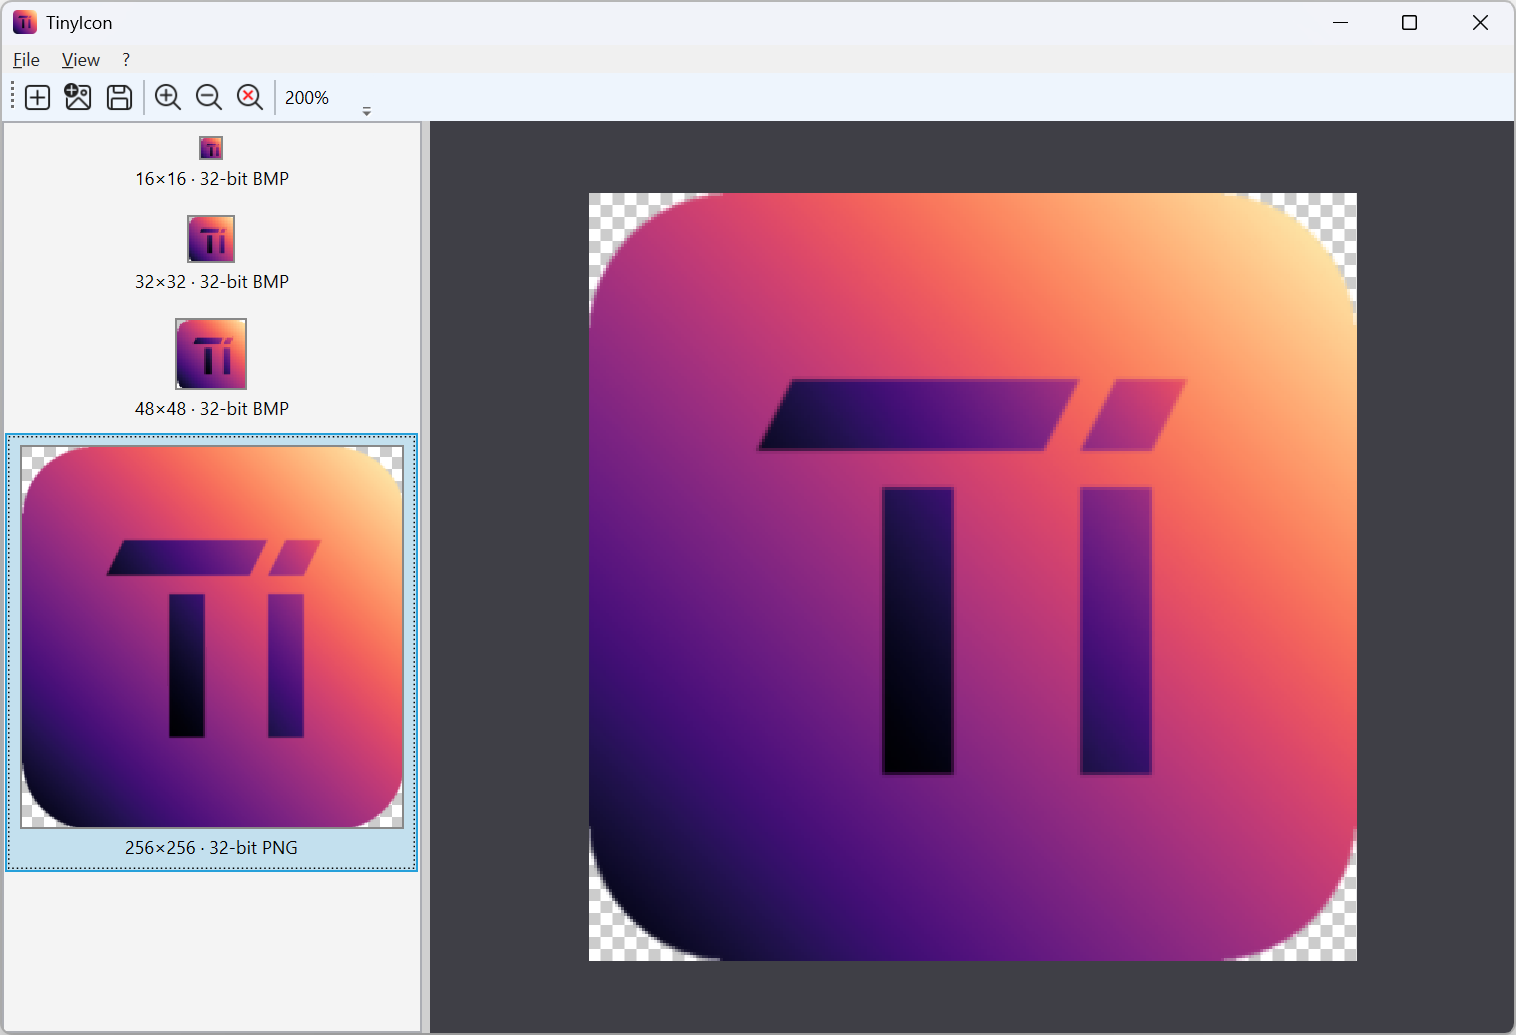Viewport: 1516px width, 1035px height.
Task: Click the 200% zoom level text
Action: (x=307, y=98)
